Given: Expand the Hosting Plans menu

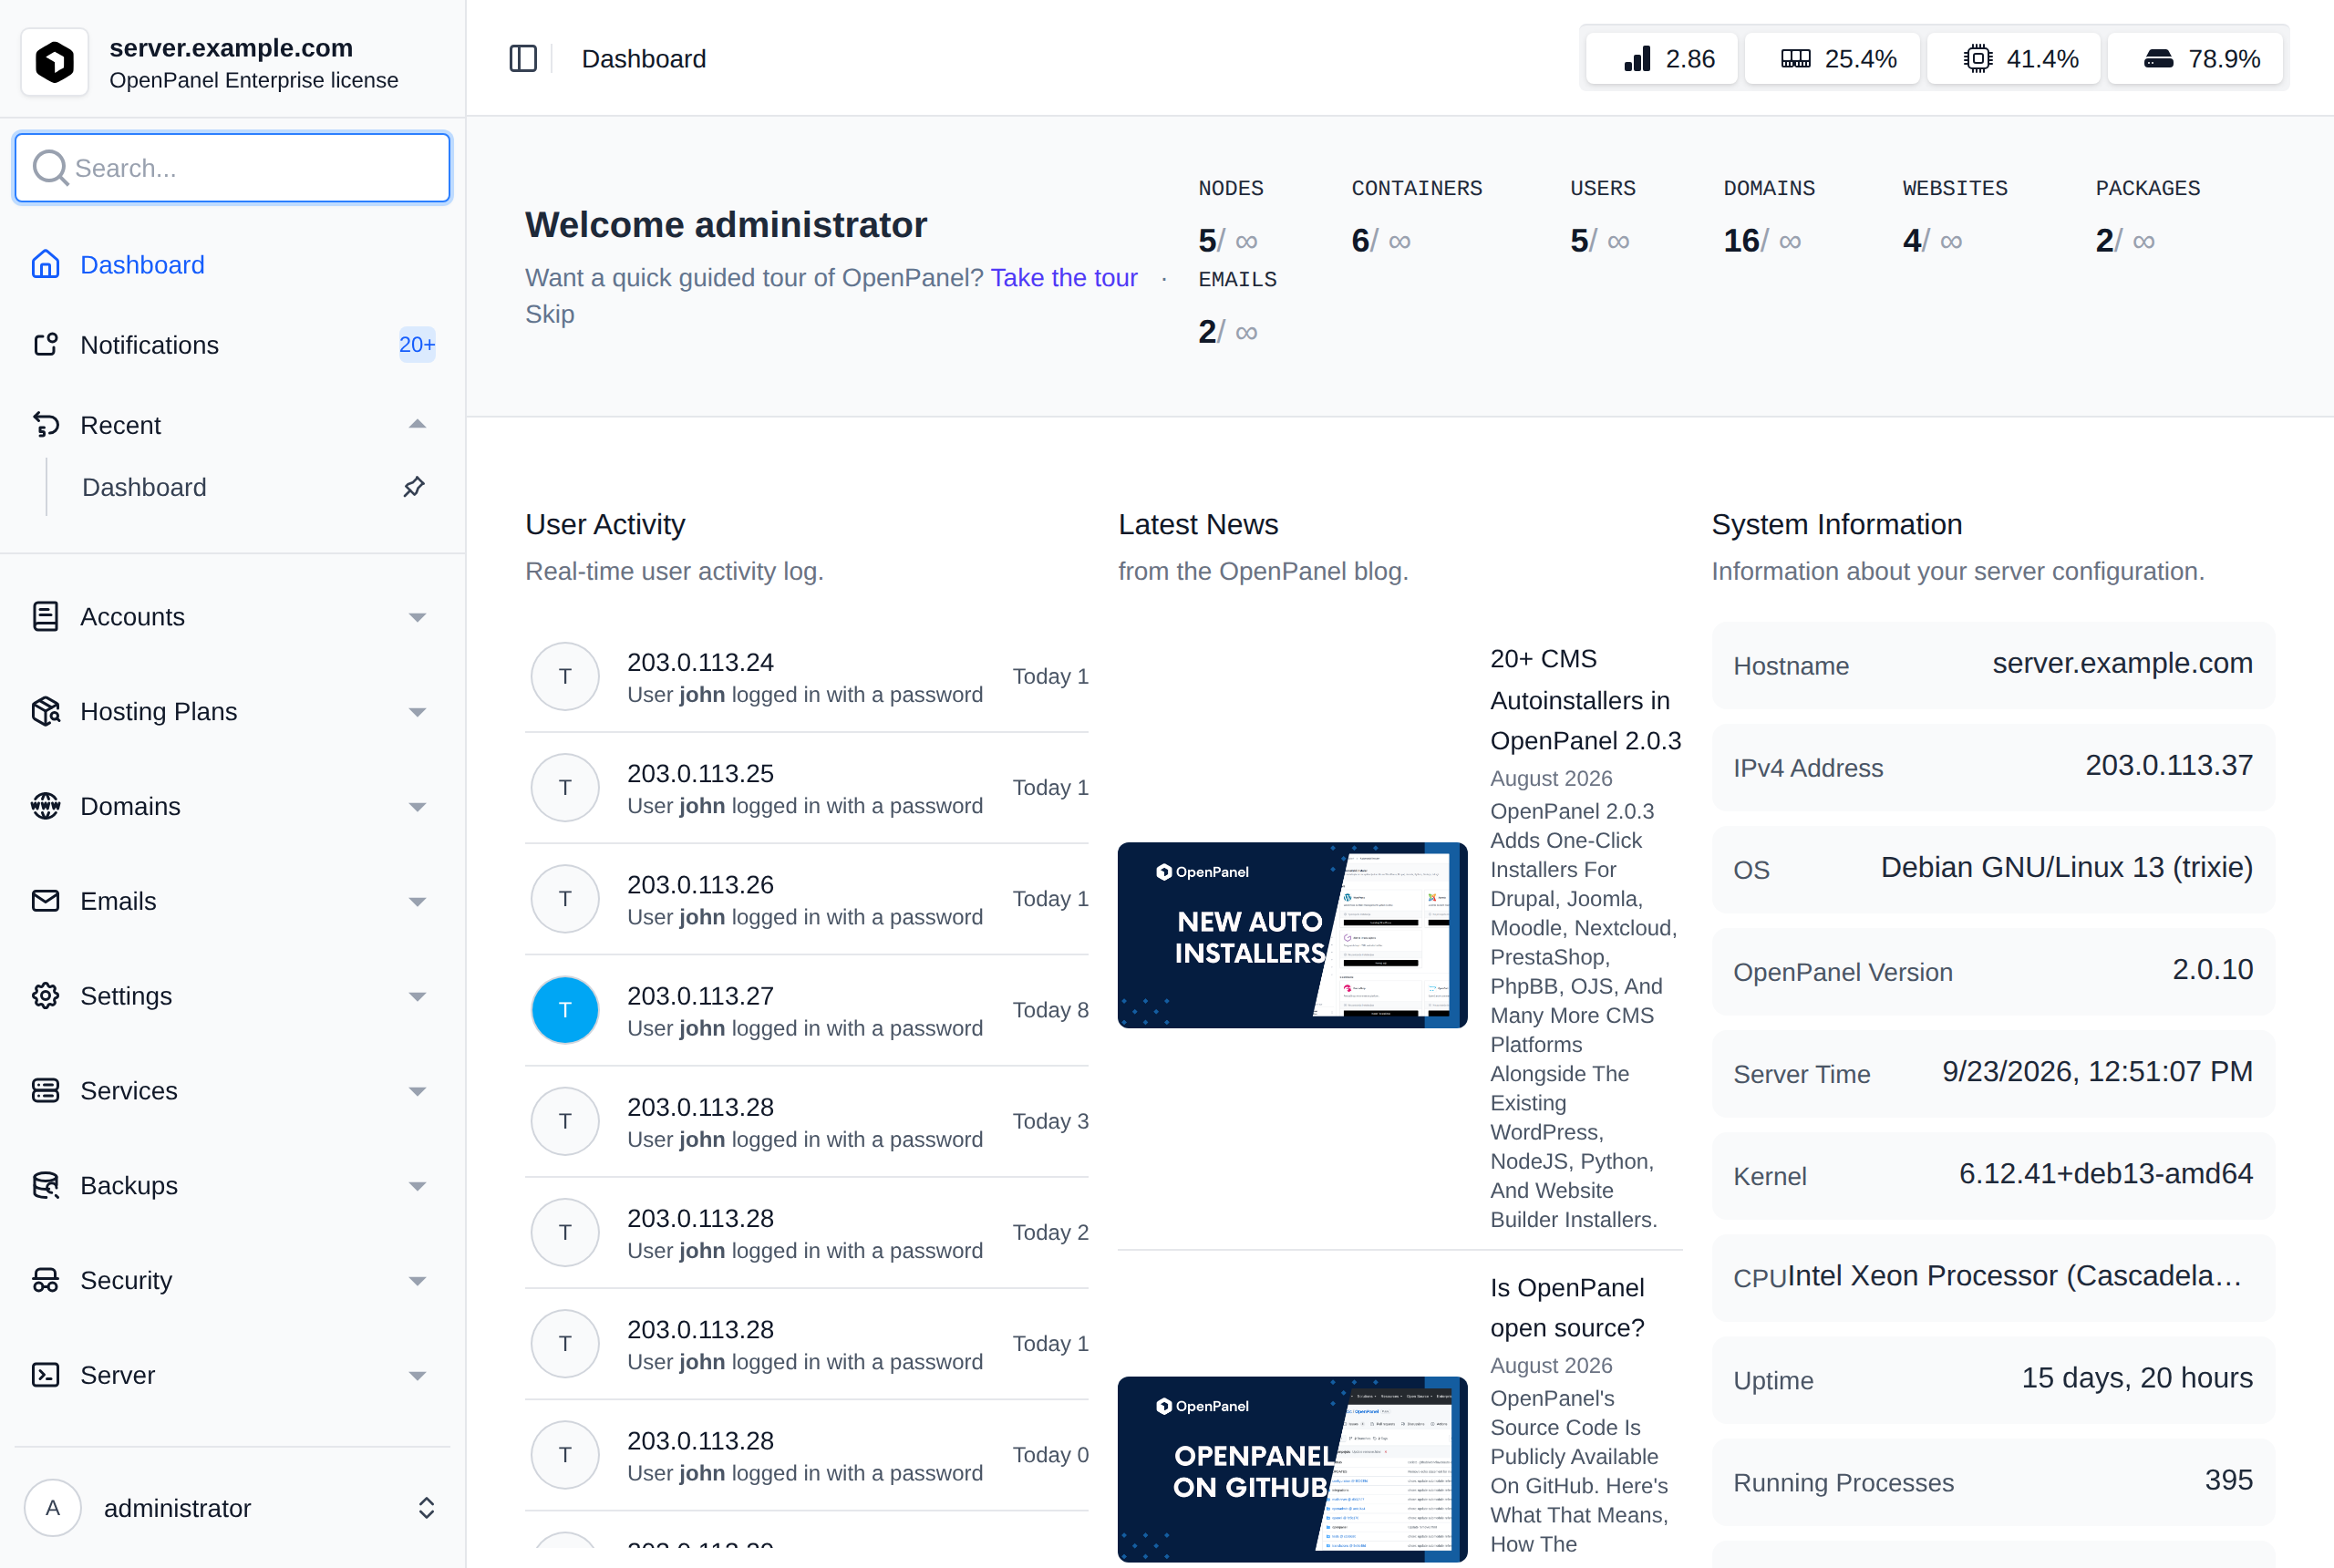Looking at the screenshot, I should pyautogui.click(x=417, y=712).
